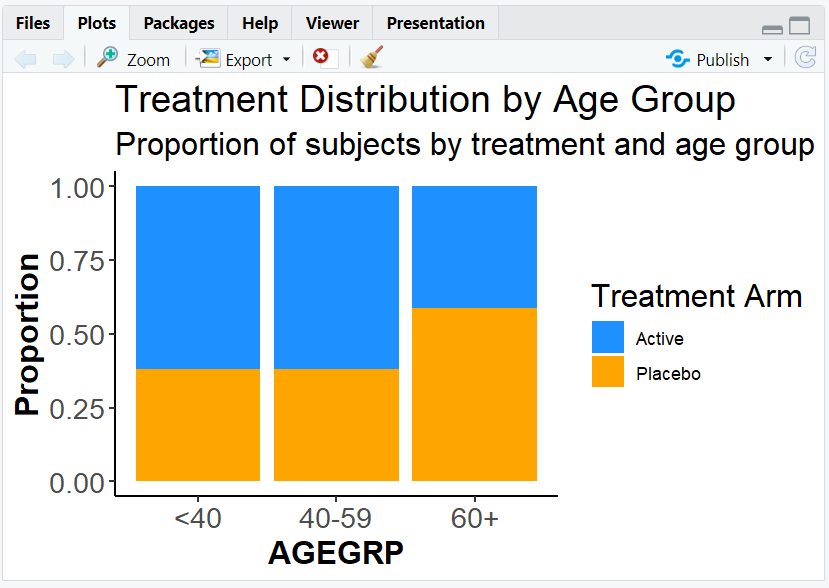Remove current plot with red X icon
This screenshot has height=588, width=829.
[322, 58]
